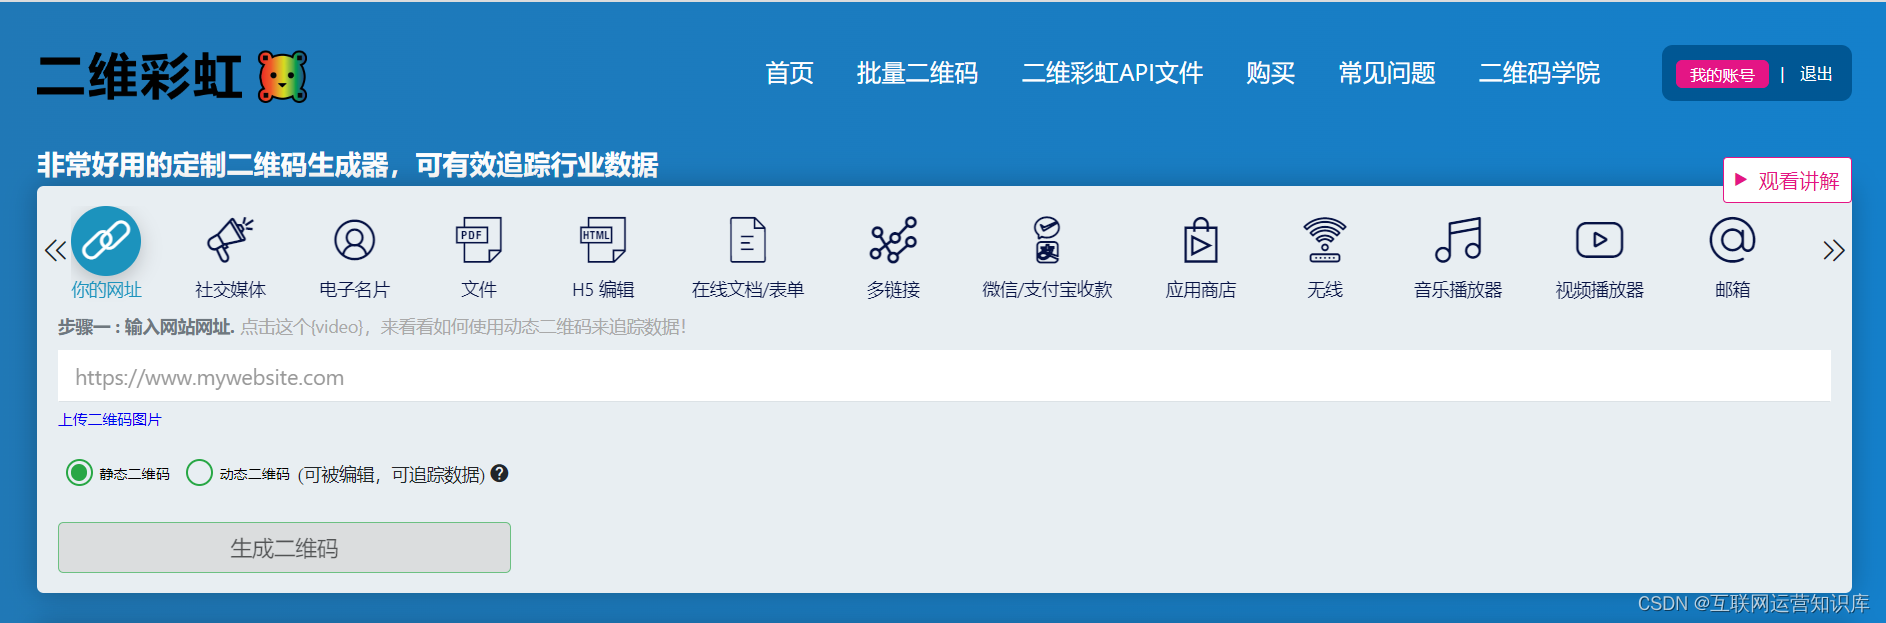Screen dimensions: 1886x623
Task: Click the 我的账号 button
Action: click(x=1722, y=74)
